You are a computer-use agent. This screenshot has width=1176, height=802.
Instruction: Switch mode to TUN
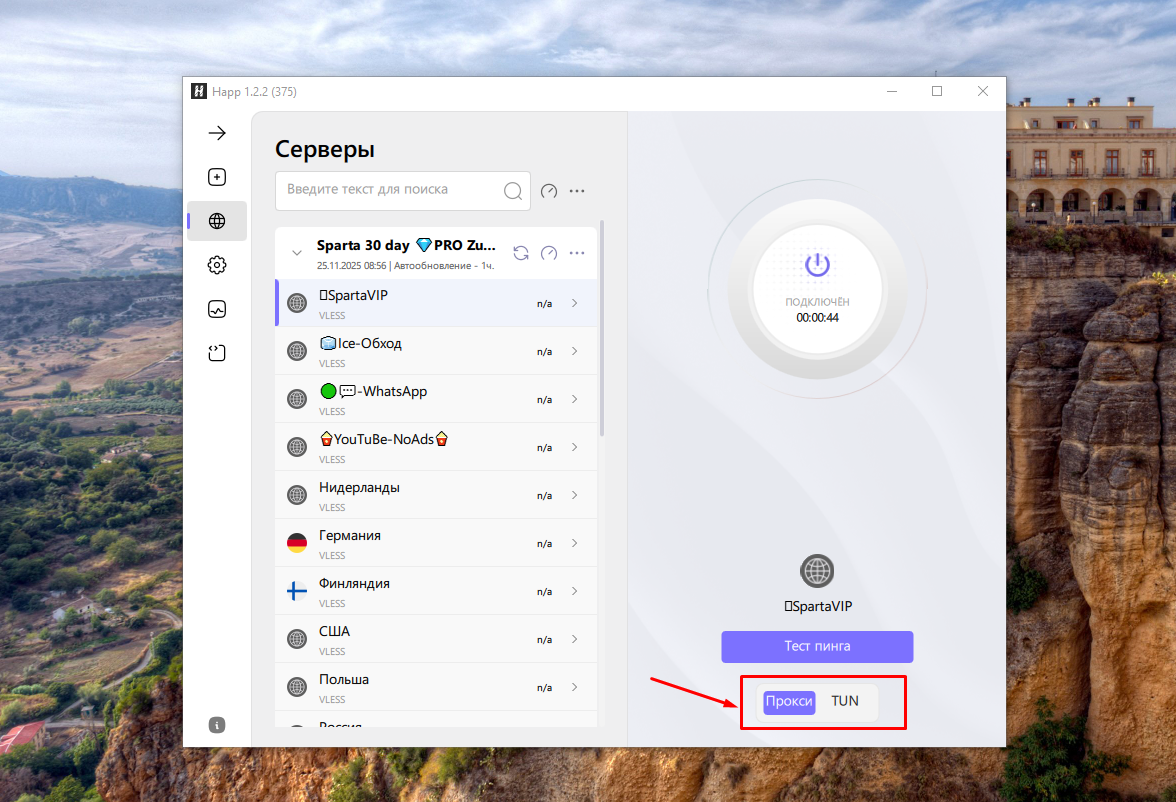(844, 701)
